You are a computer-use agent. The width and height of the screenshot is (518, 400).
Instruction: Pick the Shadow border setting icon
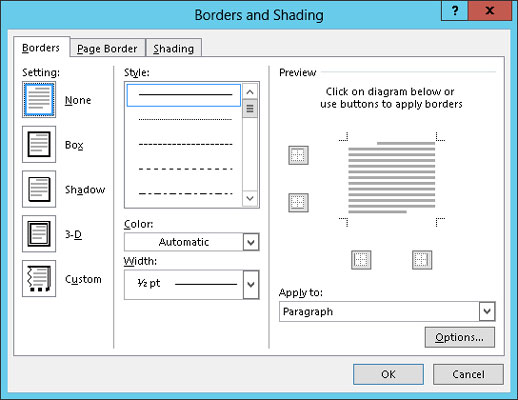39,189
